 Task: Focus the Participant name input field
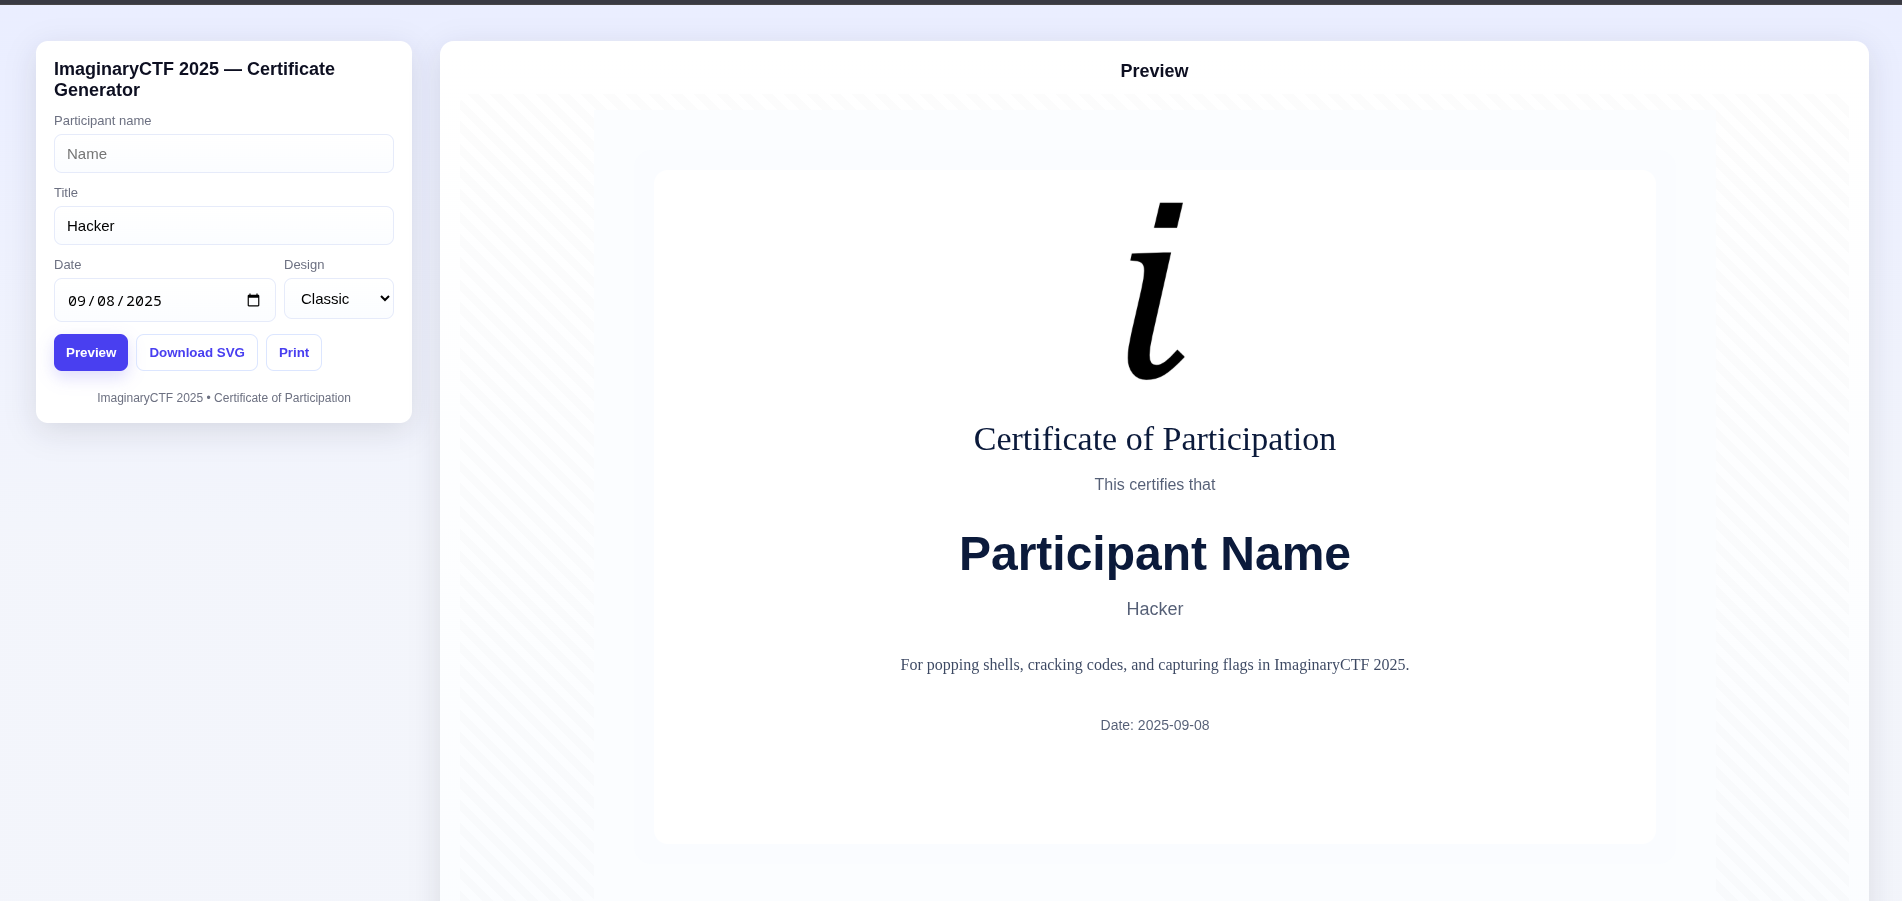224,154
